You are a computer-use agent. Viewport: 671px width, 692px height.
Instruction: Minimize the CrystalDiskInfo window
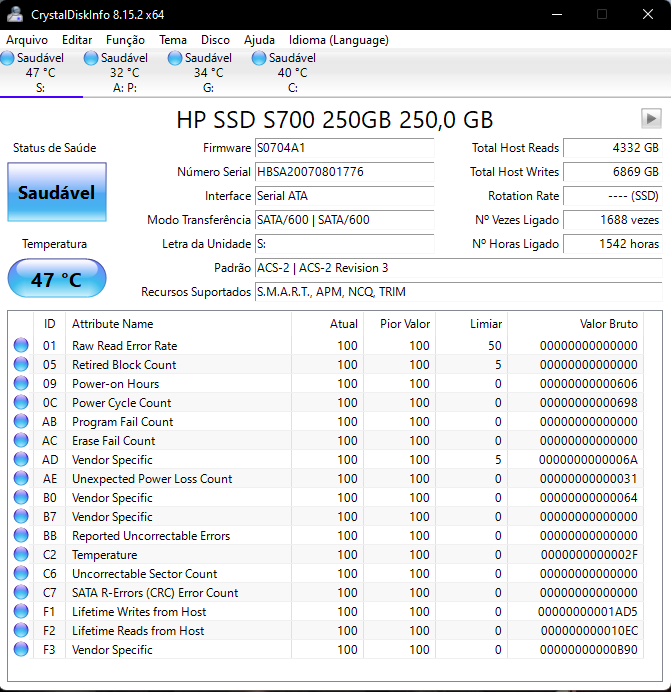click(557, 15)
